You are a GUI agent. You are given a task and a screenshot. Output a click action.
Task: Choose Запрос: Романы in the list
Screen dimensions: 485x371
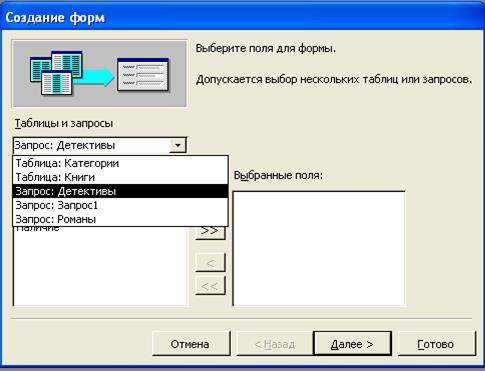click(120, 219)
